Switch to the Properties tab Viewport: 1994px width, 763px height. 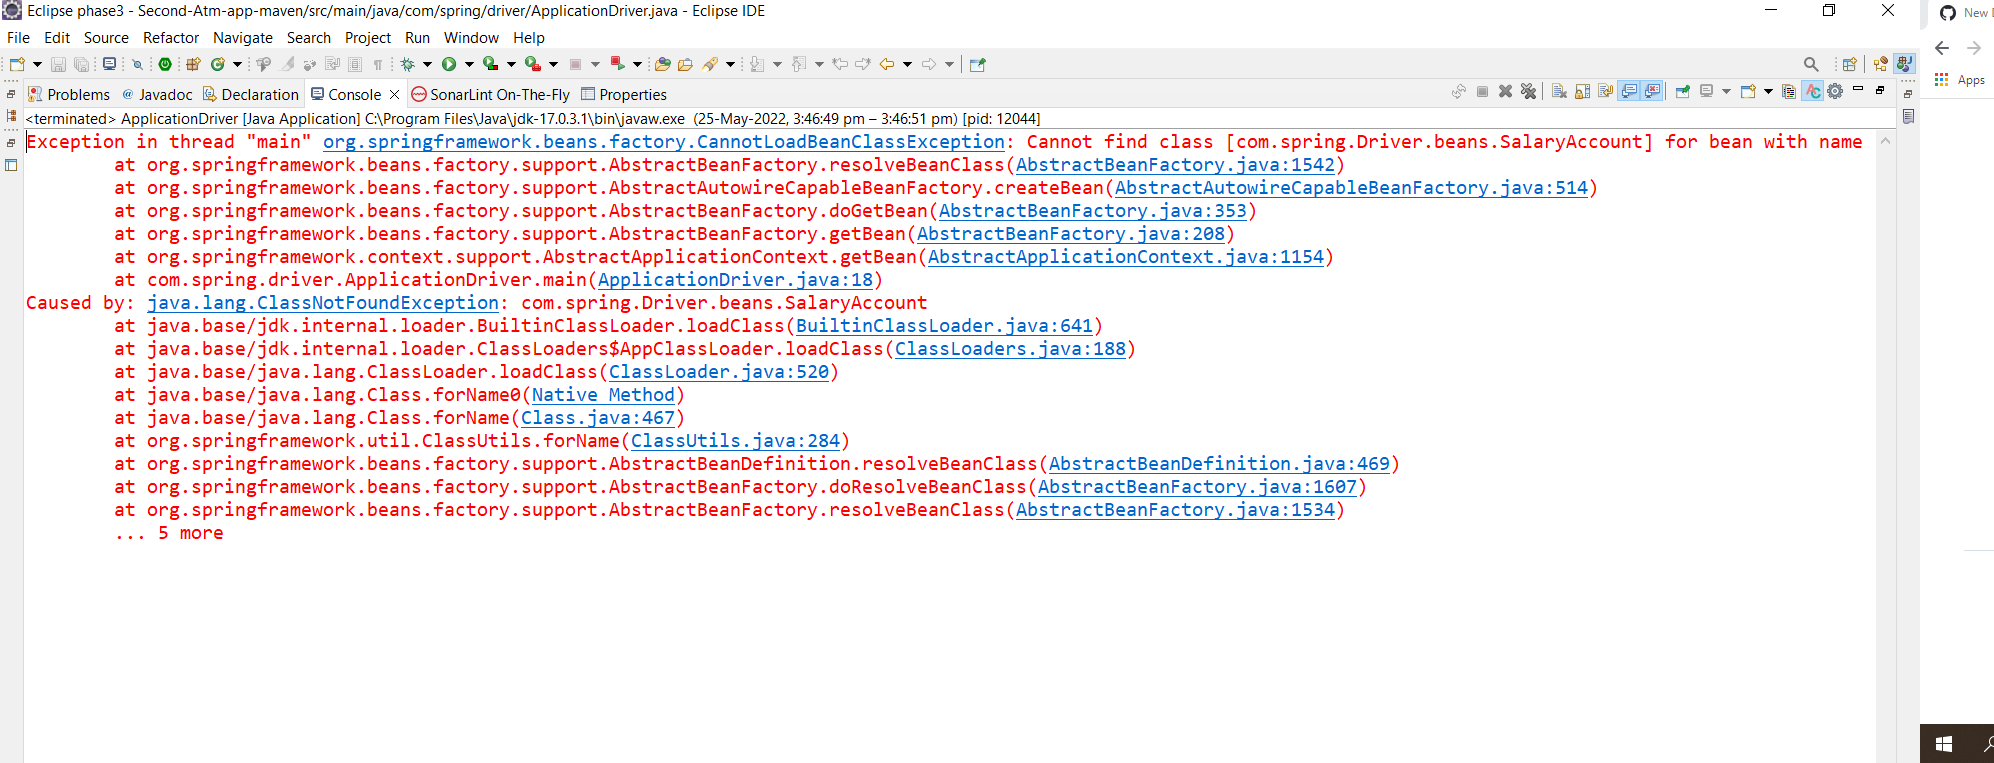point(624,94)
